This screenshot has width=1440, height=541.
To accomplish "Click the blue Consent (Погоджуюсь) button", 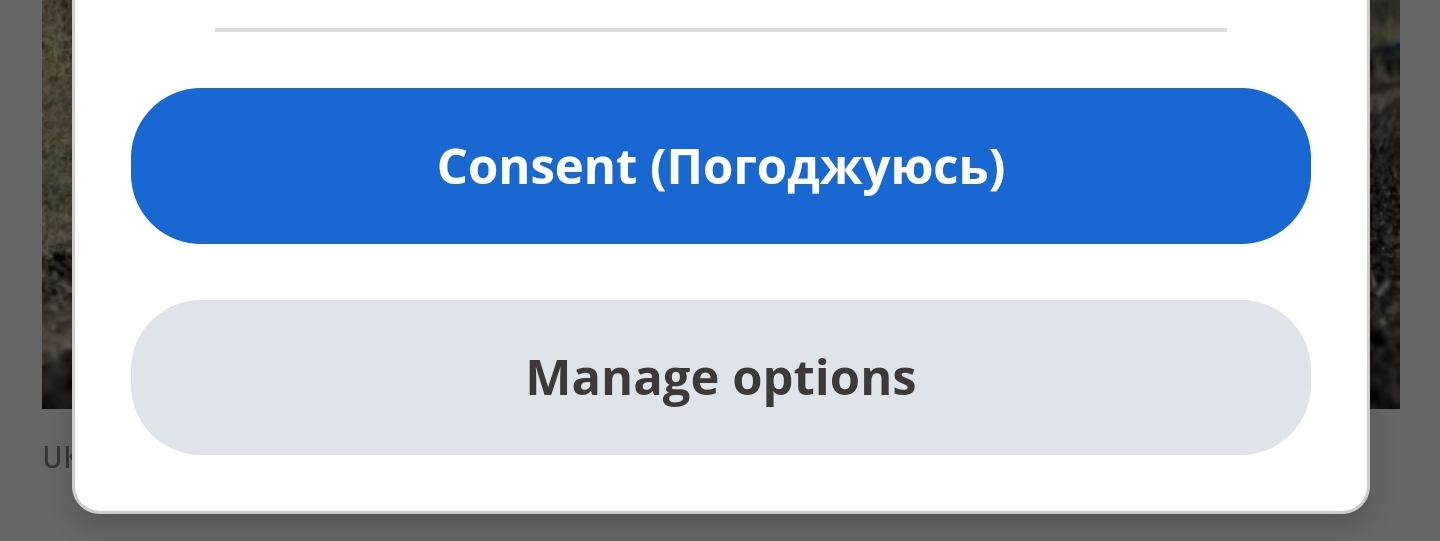I will (720, 166).
